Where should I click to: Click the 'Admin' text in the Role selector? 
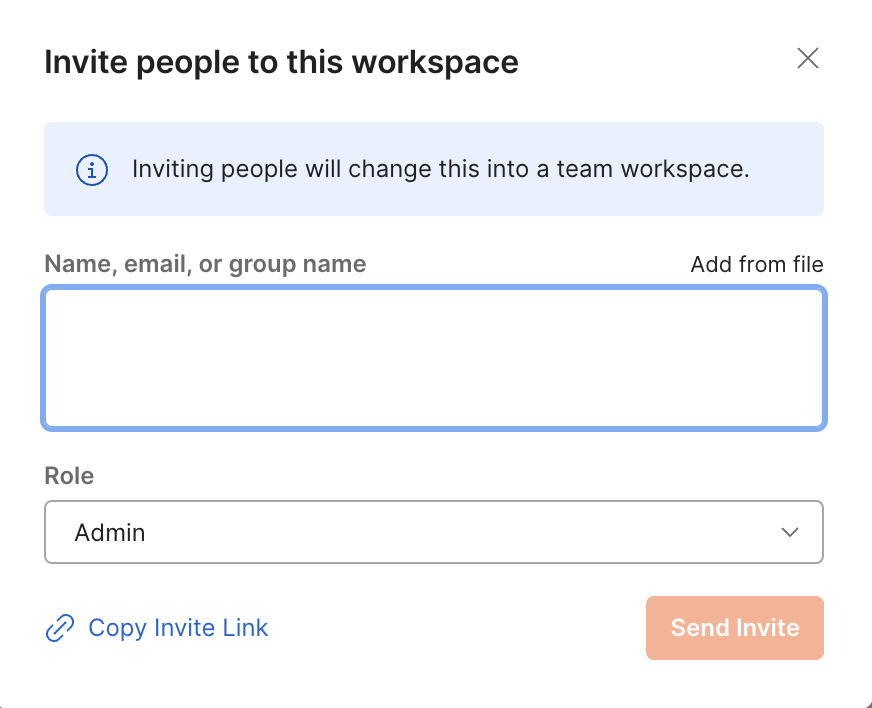click(110, 533)
